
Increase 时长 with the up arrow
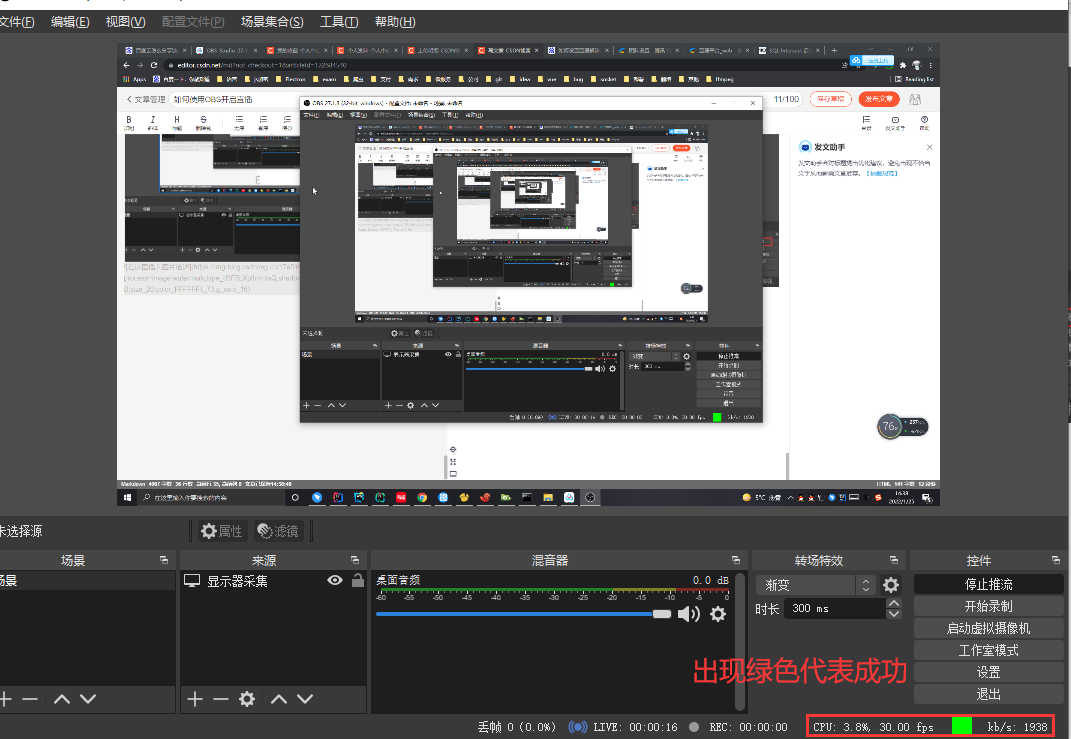[x=893, y=603]
